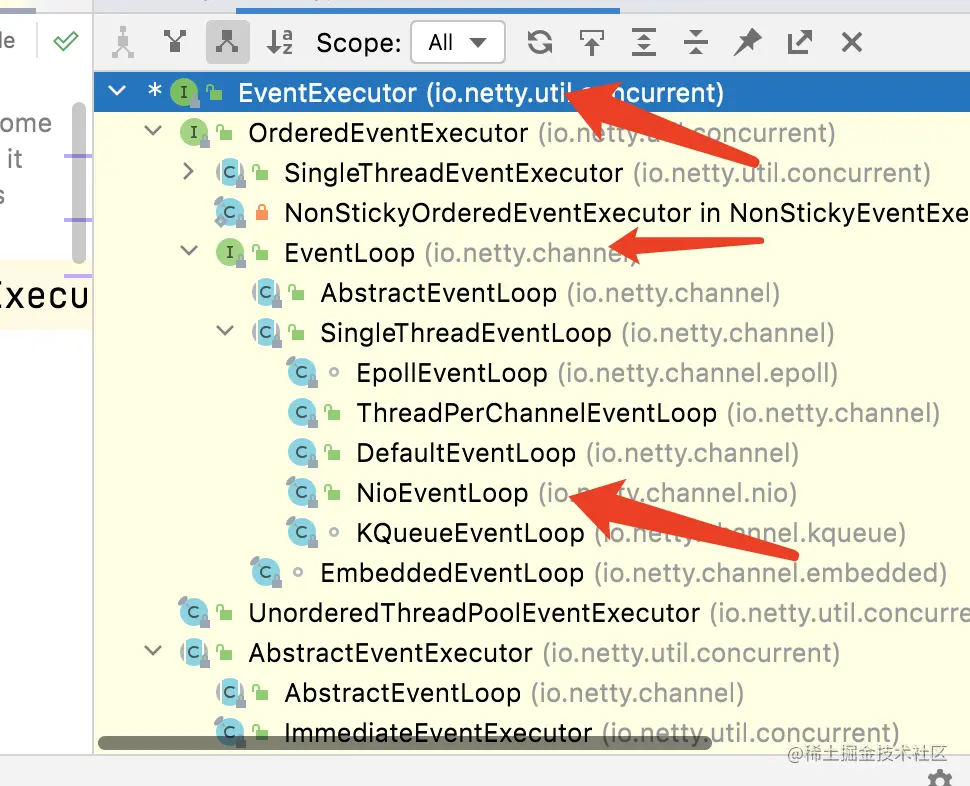
Task: Select the class hierarchy toolbar icon
Action: [123, 42]
